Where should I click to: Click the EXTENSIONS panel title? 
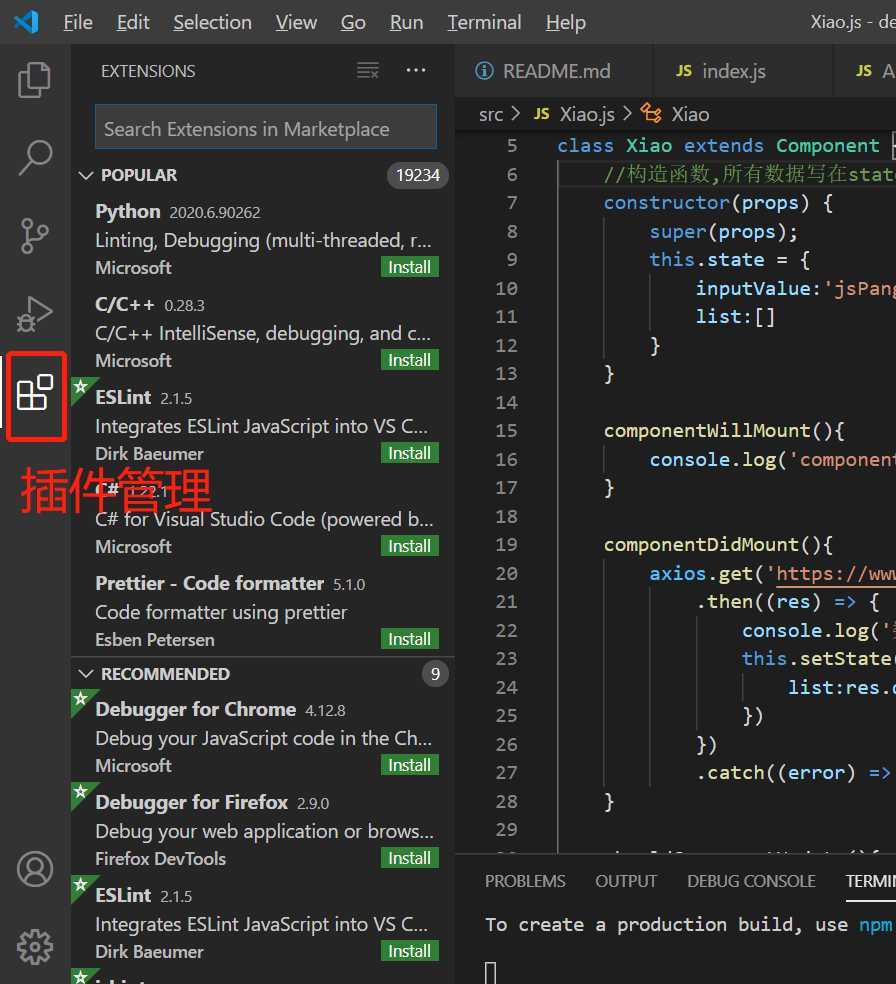(x=148, y=71)
